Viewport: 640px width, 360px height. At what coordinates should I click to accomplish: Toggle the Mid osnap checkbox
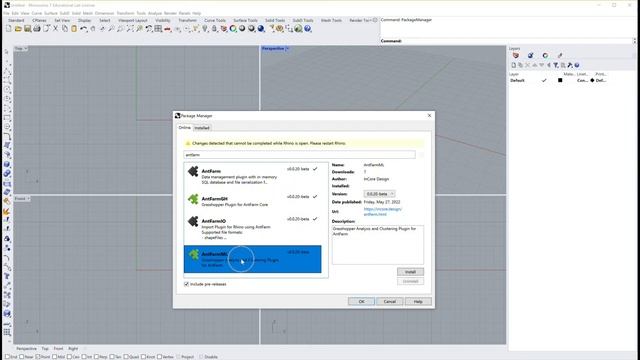tap(54, 357)
